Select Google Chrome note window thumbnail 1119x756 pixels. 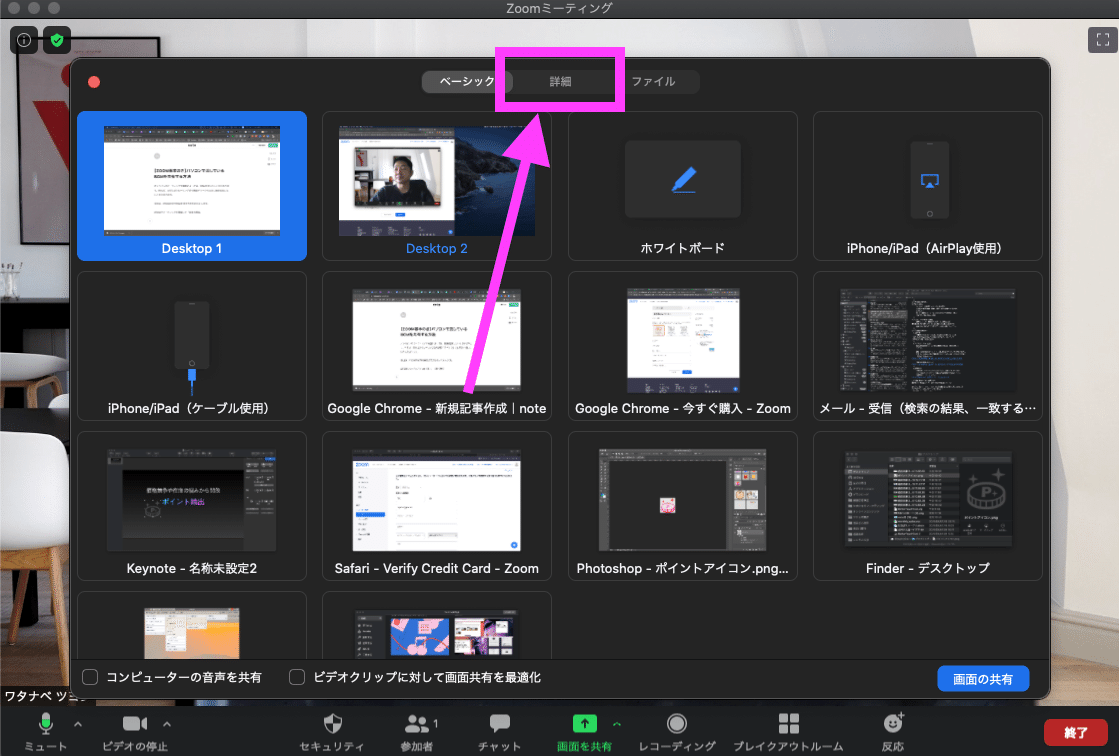coord(437,346)
